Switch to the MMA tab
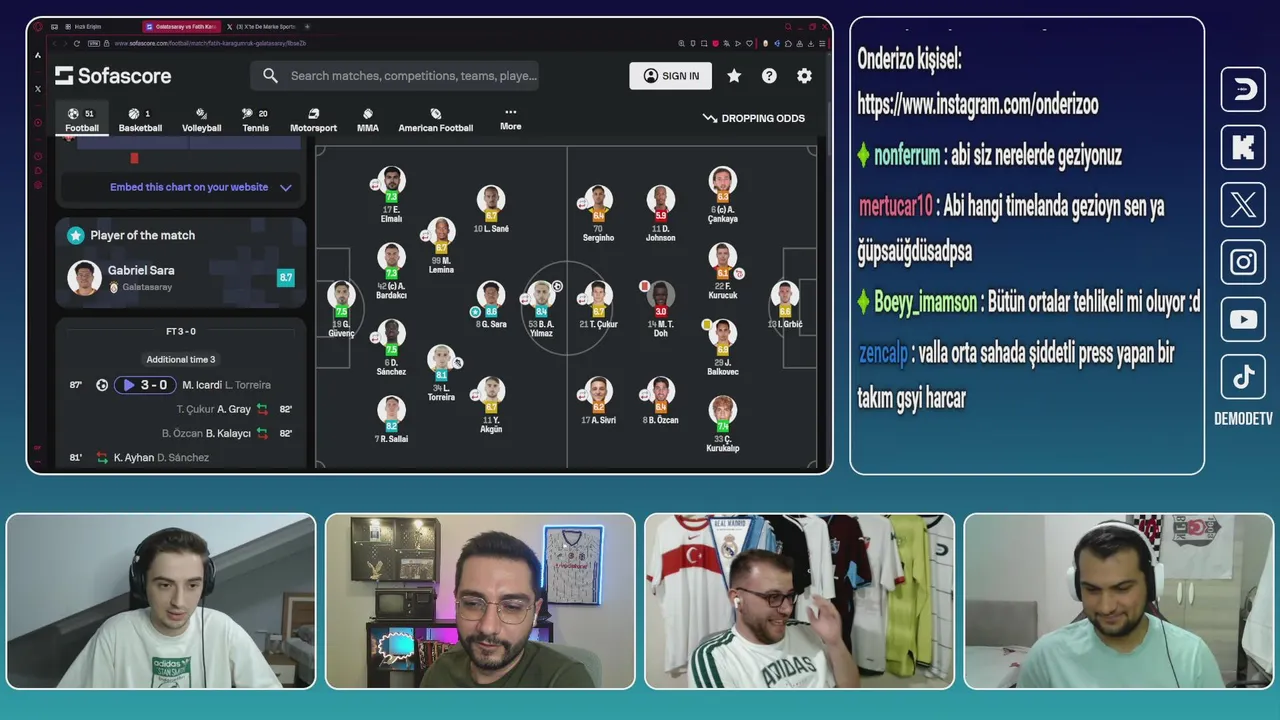 point(368,120)
